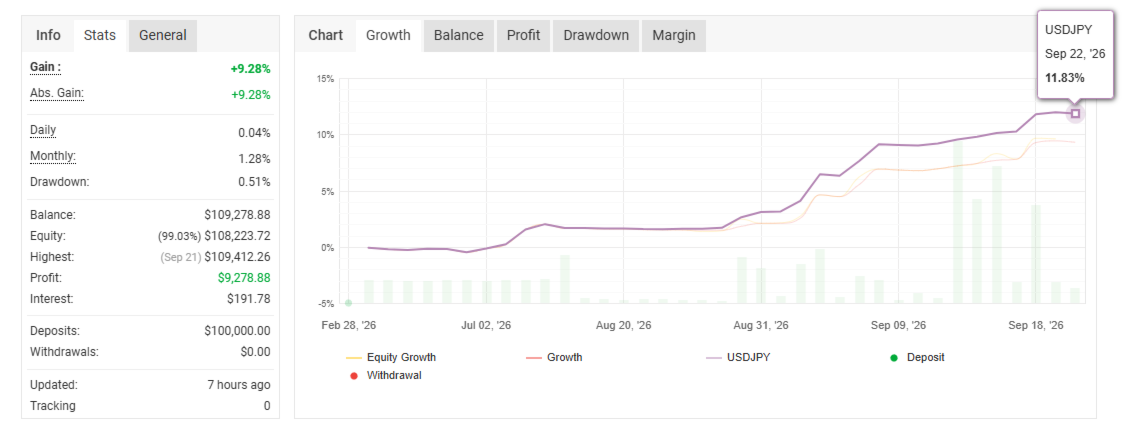This screenshot has width=1124, height=429.
Task: Click the Abs. Gain label
Action: pyautogui.click(x=57, y=93)
